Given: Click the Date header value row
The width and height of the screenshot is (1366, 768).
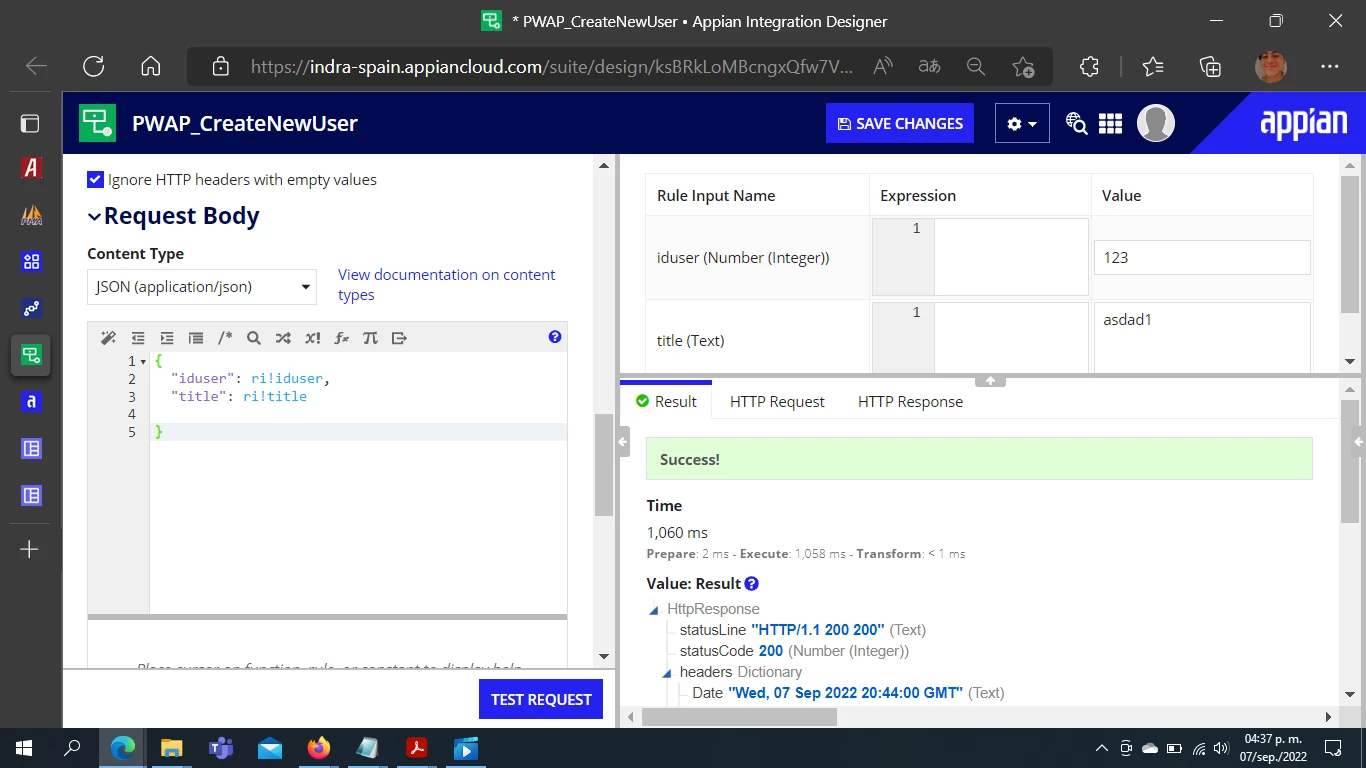Looking at the screenshot, I should 848,692.
